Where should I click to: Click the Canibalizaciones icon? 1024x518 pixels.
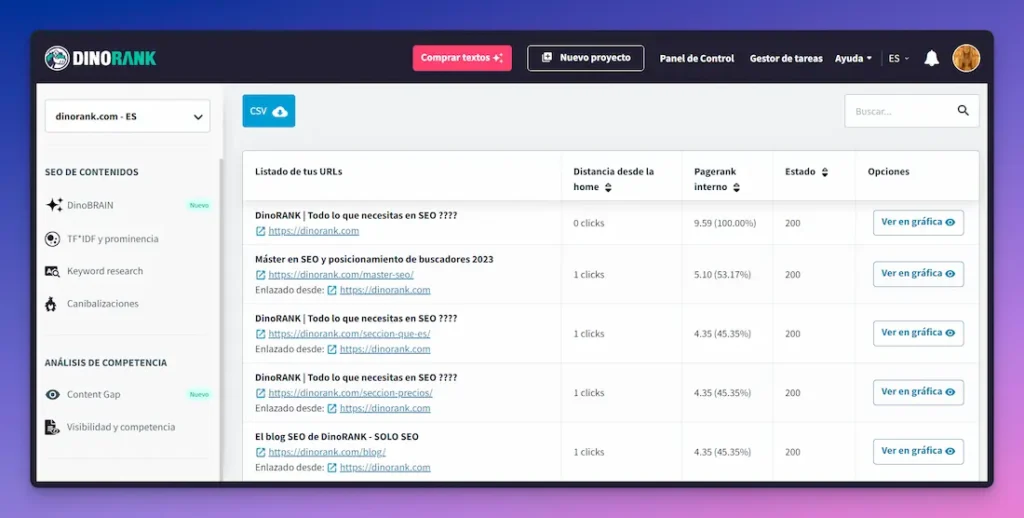(51, 304)
